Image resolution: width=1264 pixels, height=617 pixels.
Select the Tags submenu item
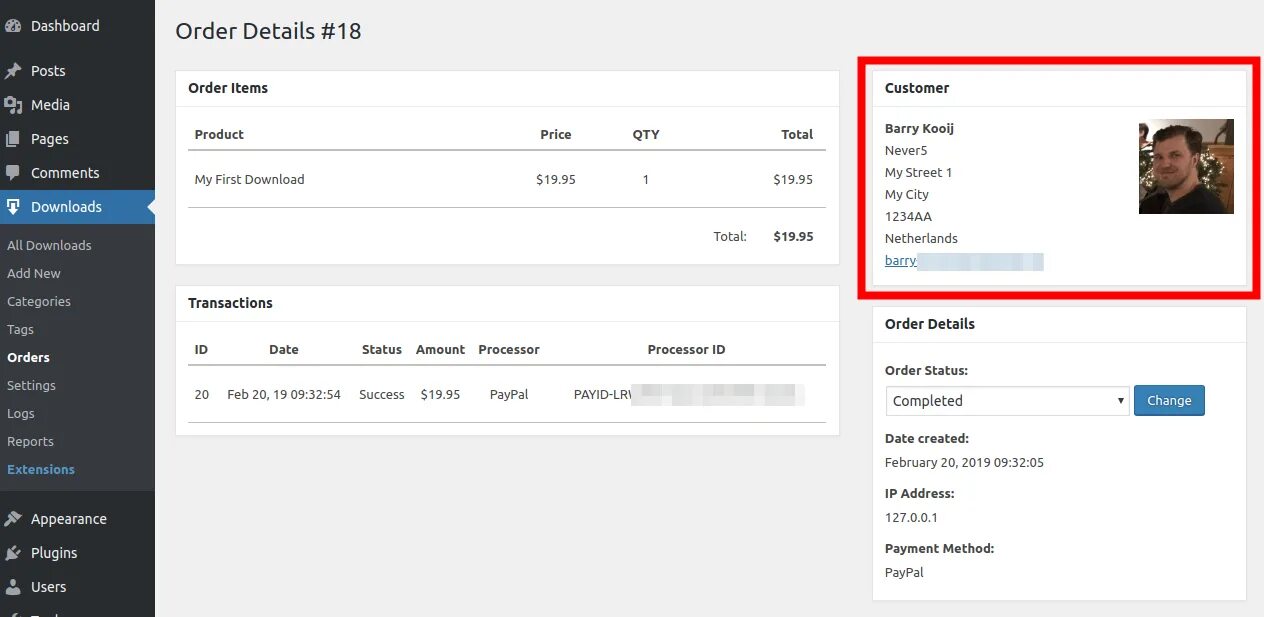(21, 329)
